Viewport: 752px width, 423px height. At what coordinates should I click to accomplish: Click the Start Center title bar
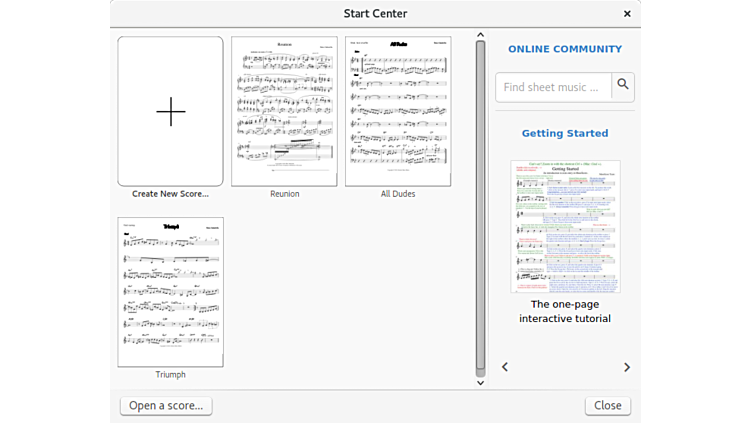375,14
